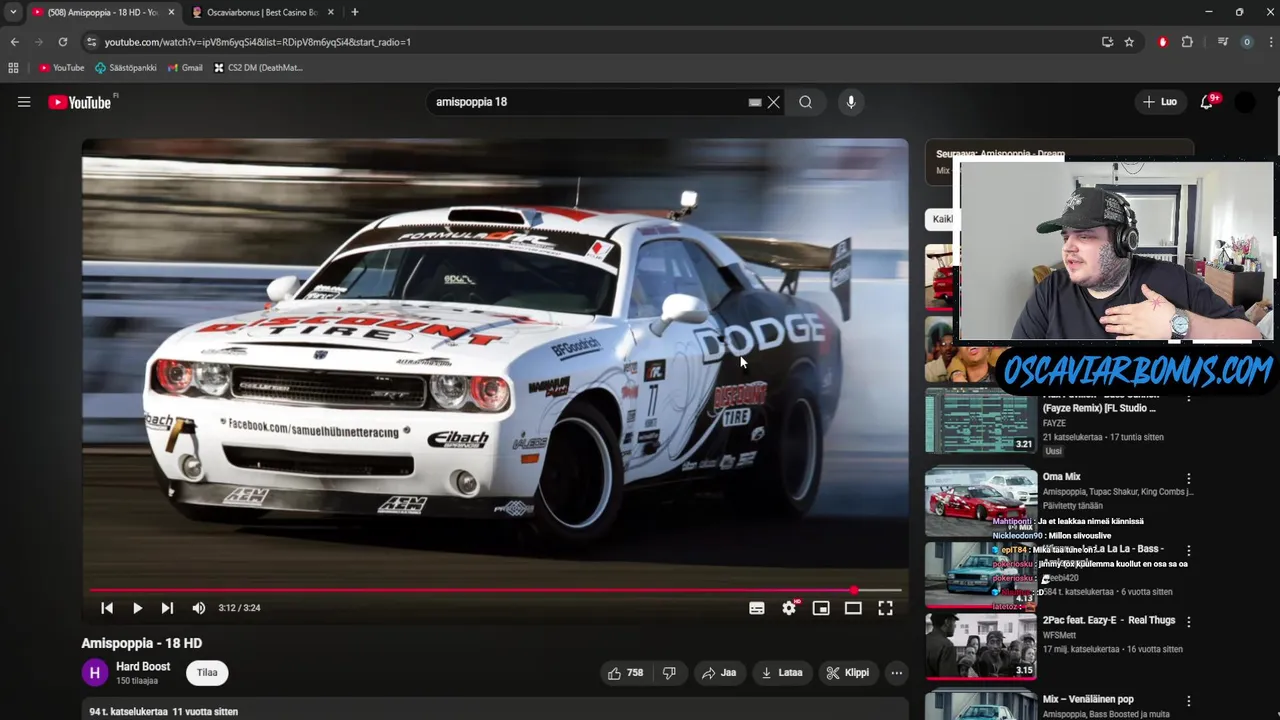Open the YouTube bookmark
1280x720 pixels.
61,68
